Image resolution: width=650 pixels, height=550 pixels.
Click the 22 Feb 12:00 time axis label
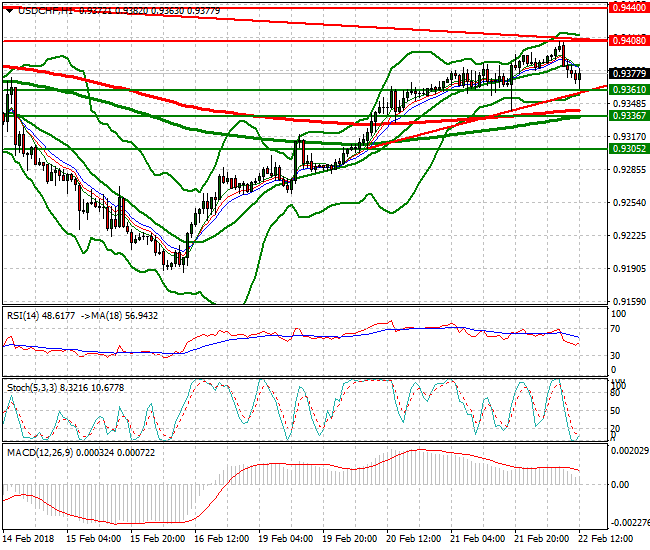pos(605,539)
